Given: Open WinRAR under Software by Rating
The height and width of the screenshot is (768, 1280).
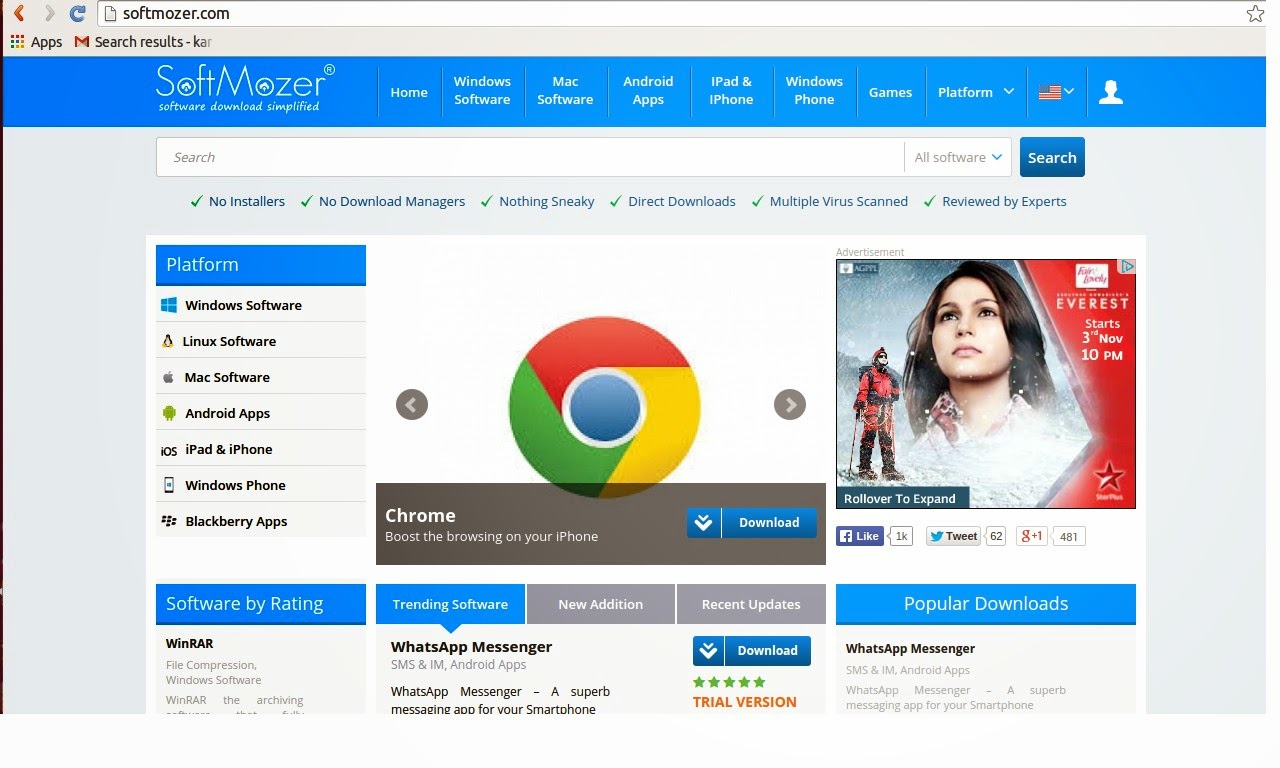Looking at the screenshot, I should tap(190, 643).
